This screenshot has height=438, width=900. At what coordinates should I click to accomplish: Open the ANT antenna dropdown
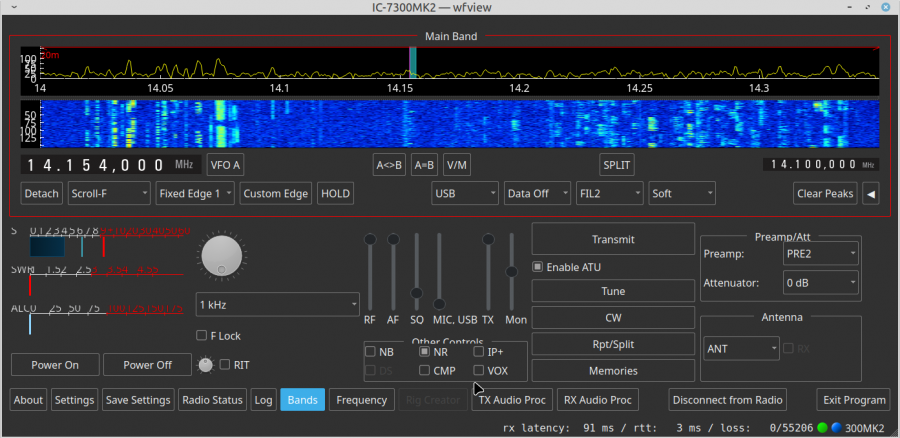click(741, 348)
